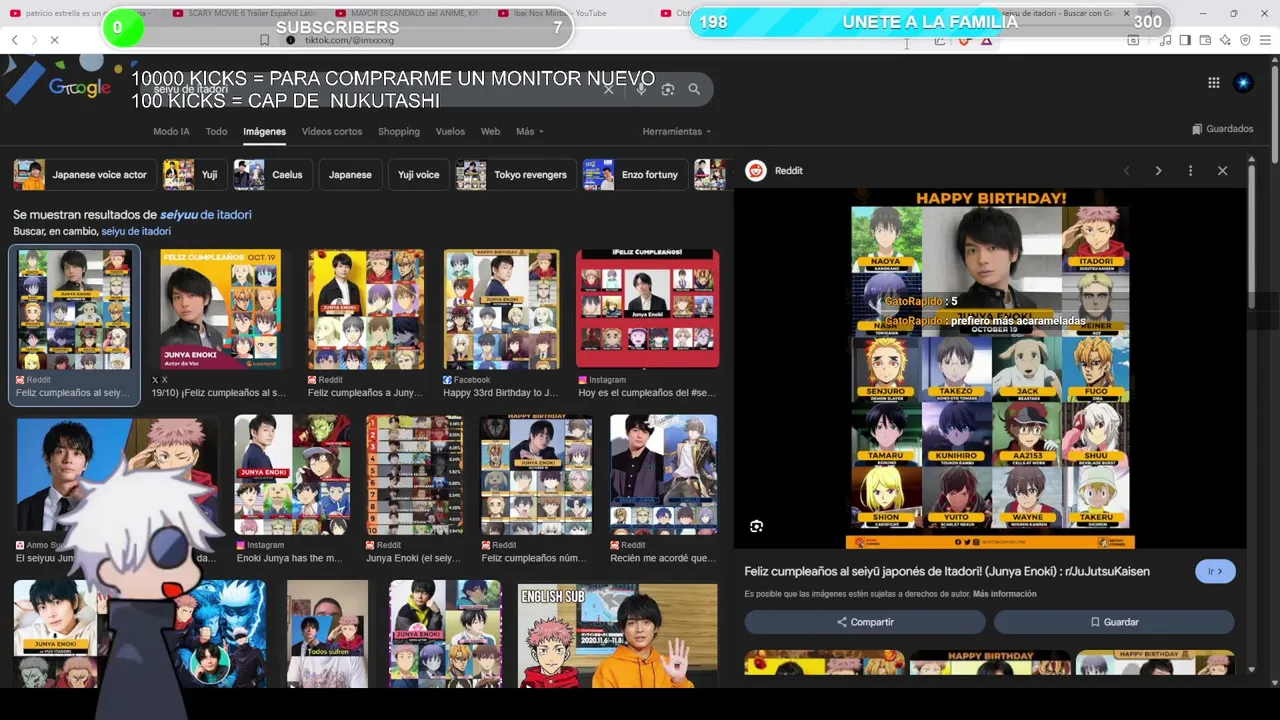Image resolution: width=1280 pixels, height=720 pixels.
Task: Select the Yuji filter chip
Action: pos(195,174)
